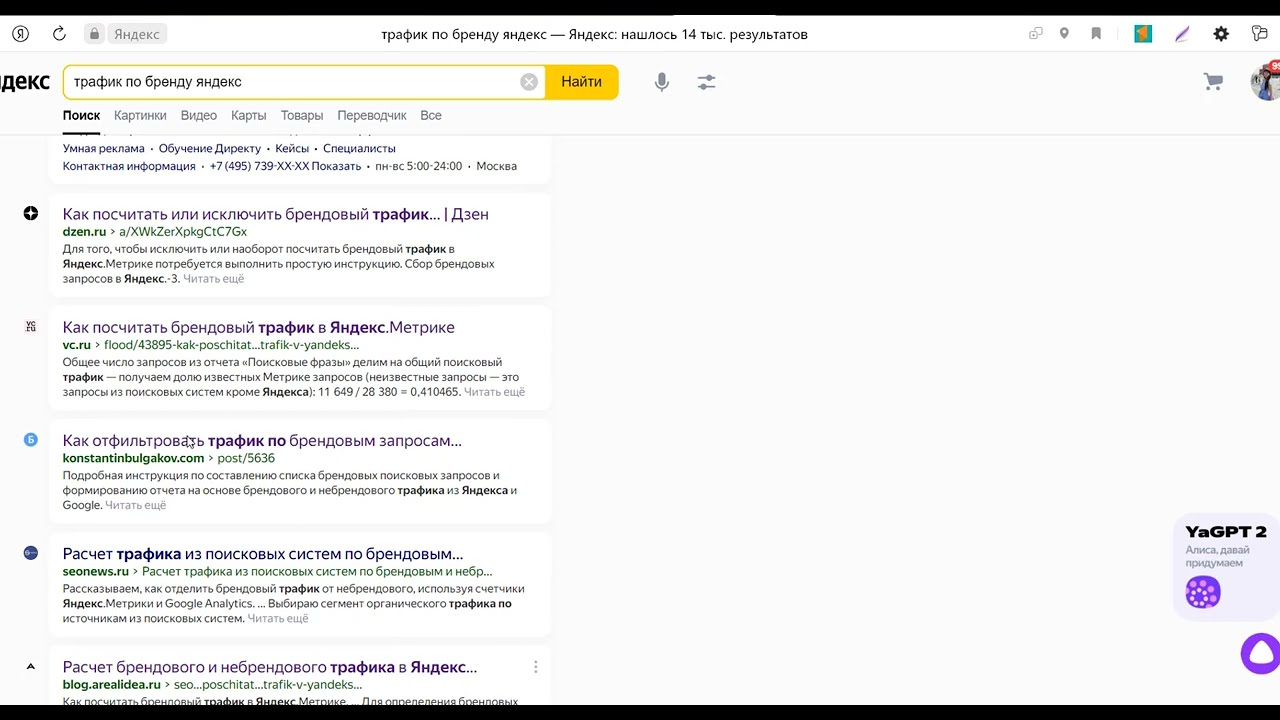Open 'Как отфильтровать трафик по брендовым запросам' result
The image size is (1280, 720).
tap(262, 440)
